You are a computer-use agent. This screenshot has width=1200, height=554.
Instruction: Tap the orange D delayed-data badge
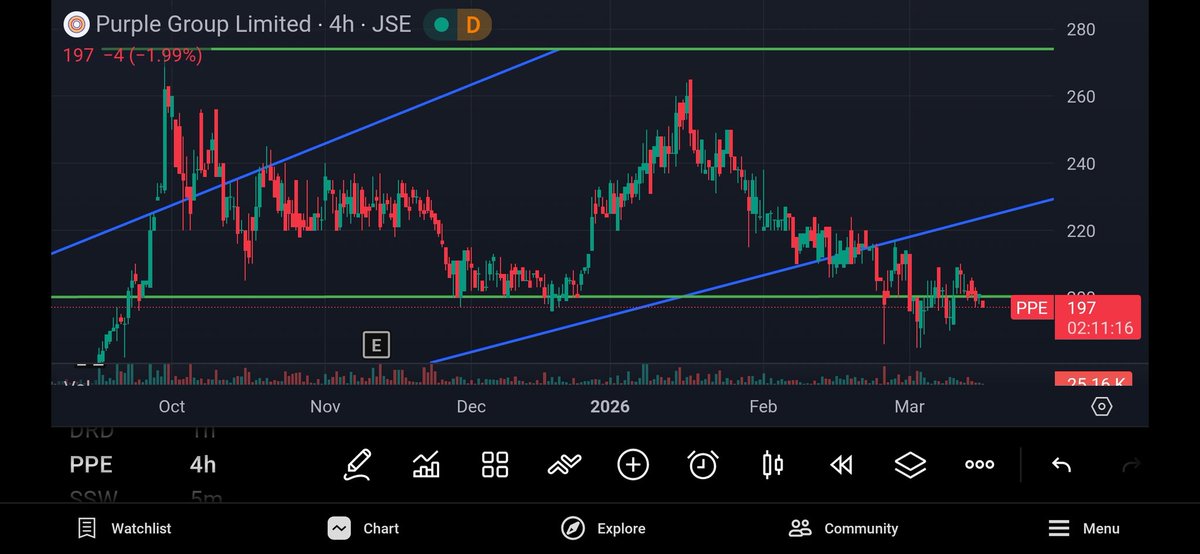(x=473, y=24)
